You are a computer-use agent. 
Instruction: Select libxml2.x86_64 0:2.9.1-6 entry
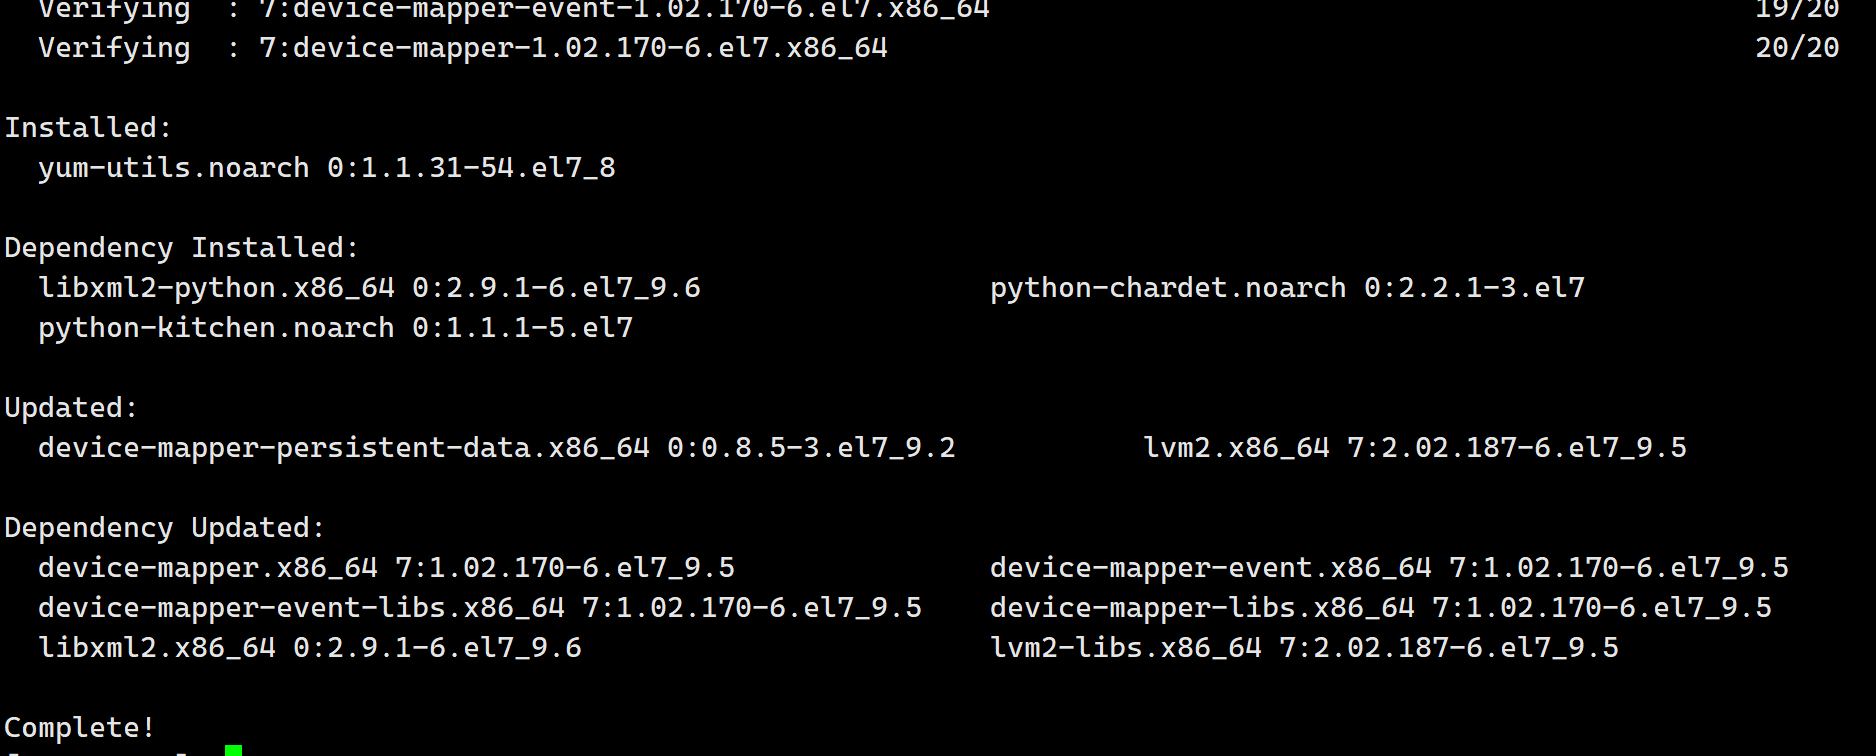pyautogui.click(x=310, y=647)
